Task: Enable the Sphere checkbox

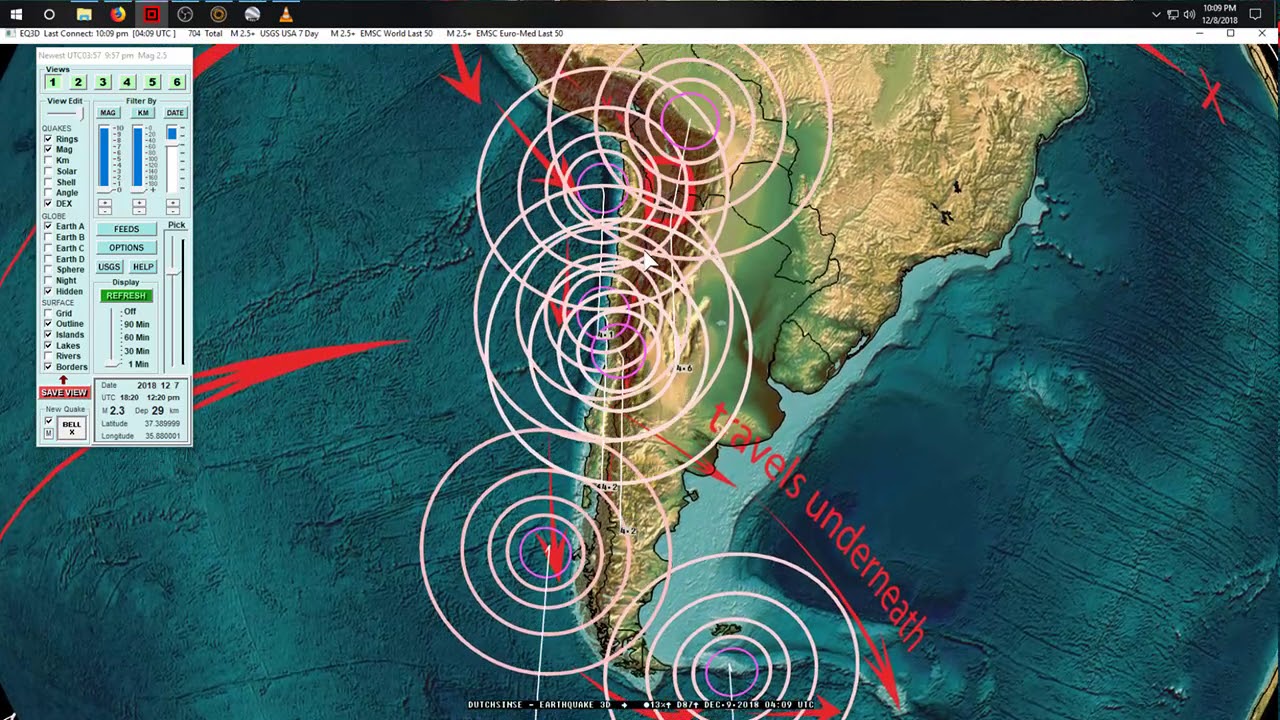Action: click(x=48, y=269)
